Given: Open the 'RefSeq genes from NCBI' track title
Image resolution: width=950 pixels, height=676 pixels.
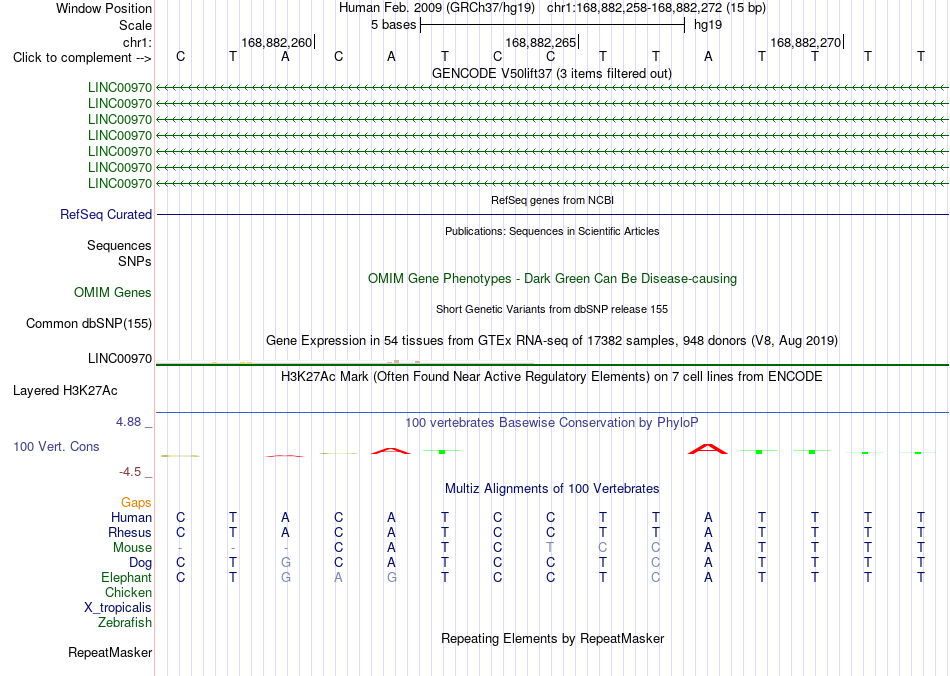Looking at the screenshot, I should 553,200.
